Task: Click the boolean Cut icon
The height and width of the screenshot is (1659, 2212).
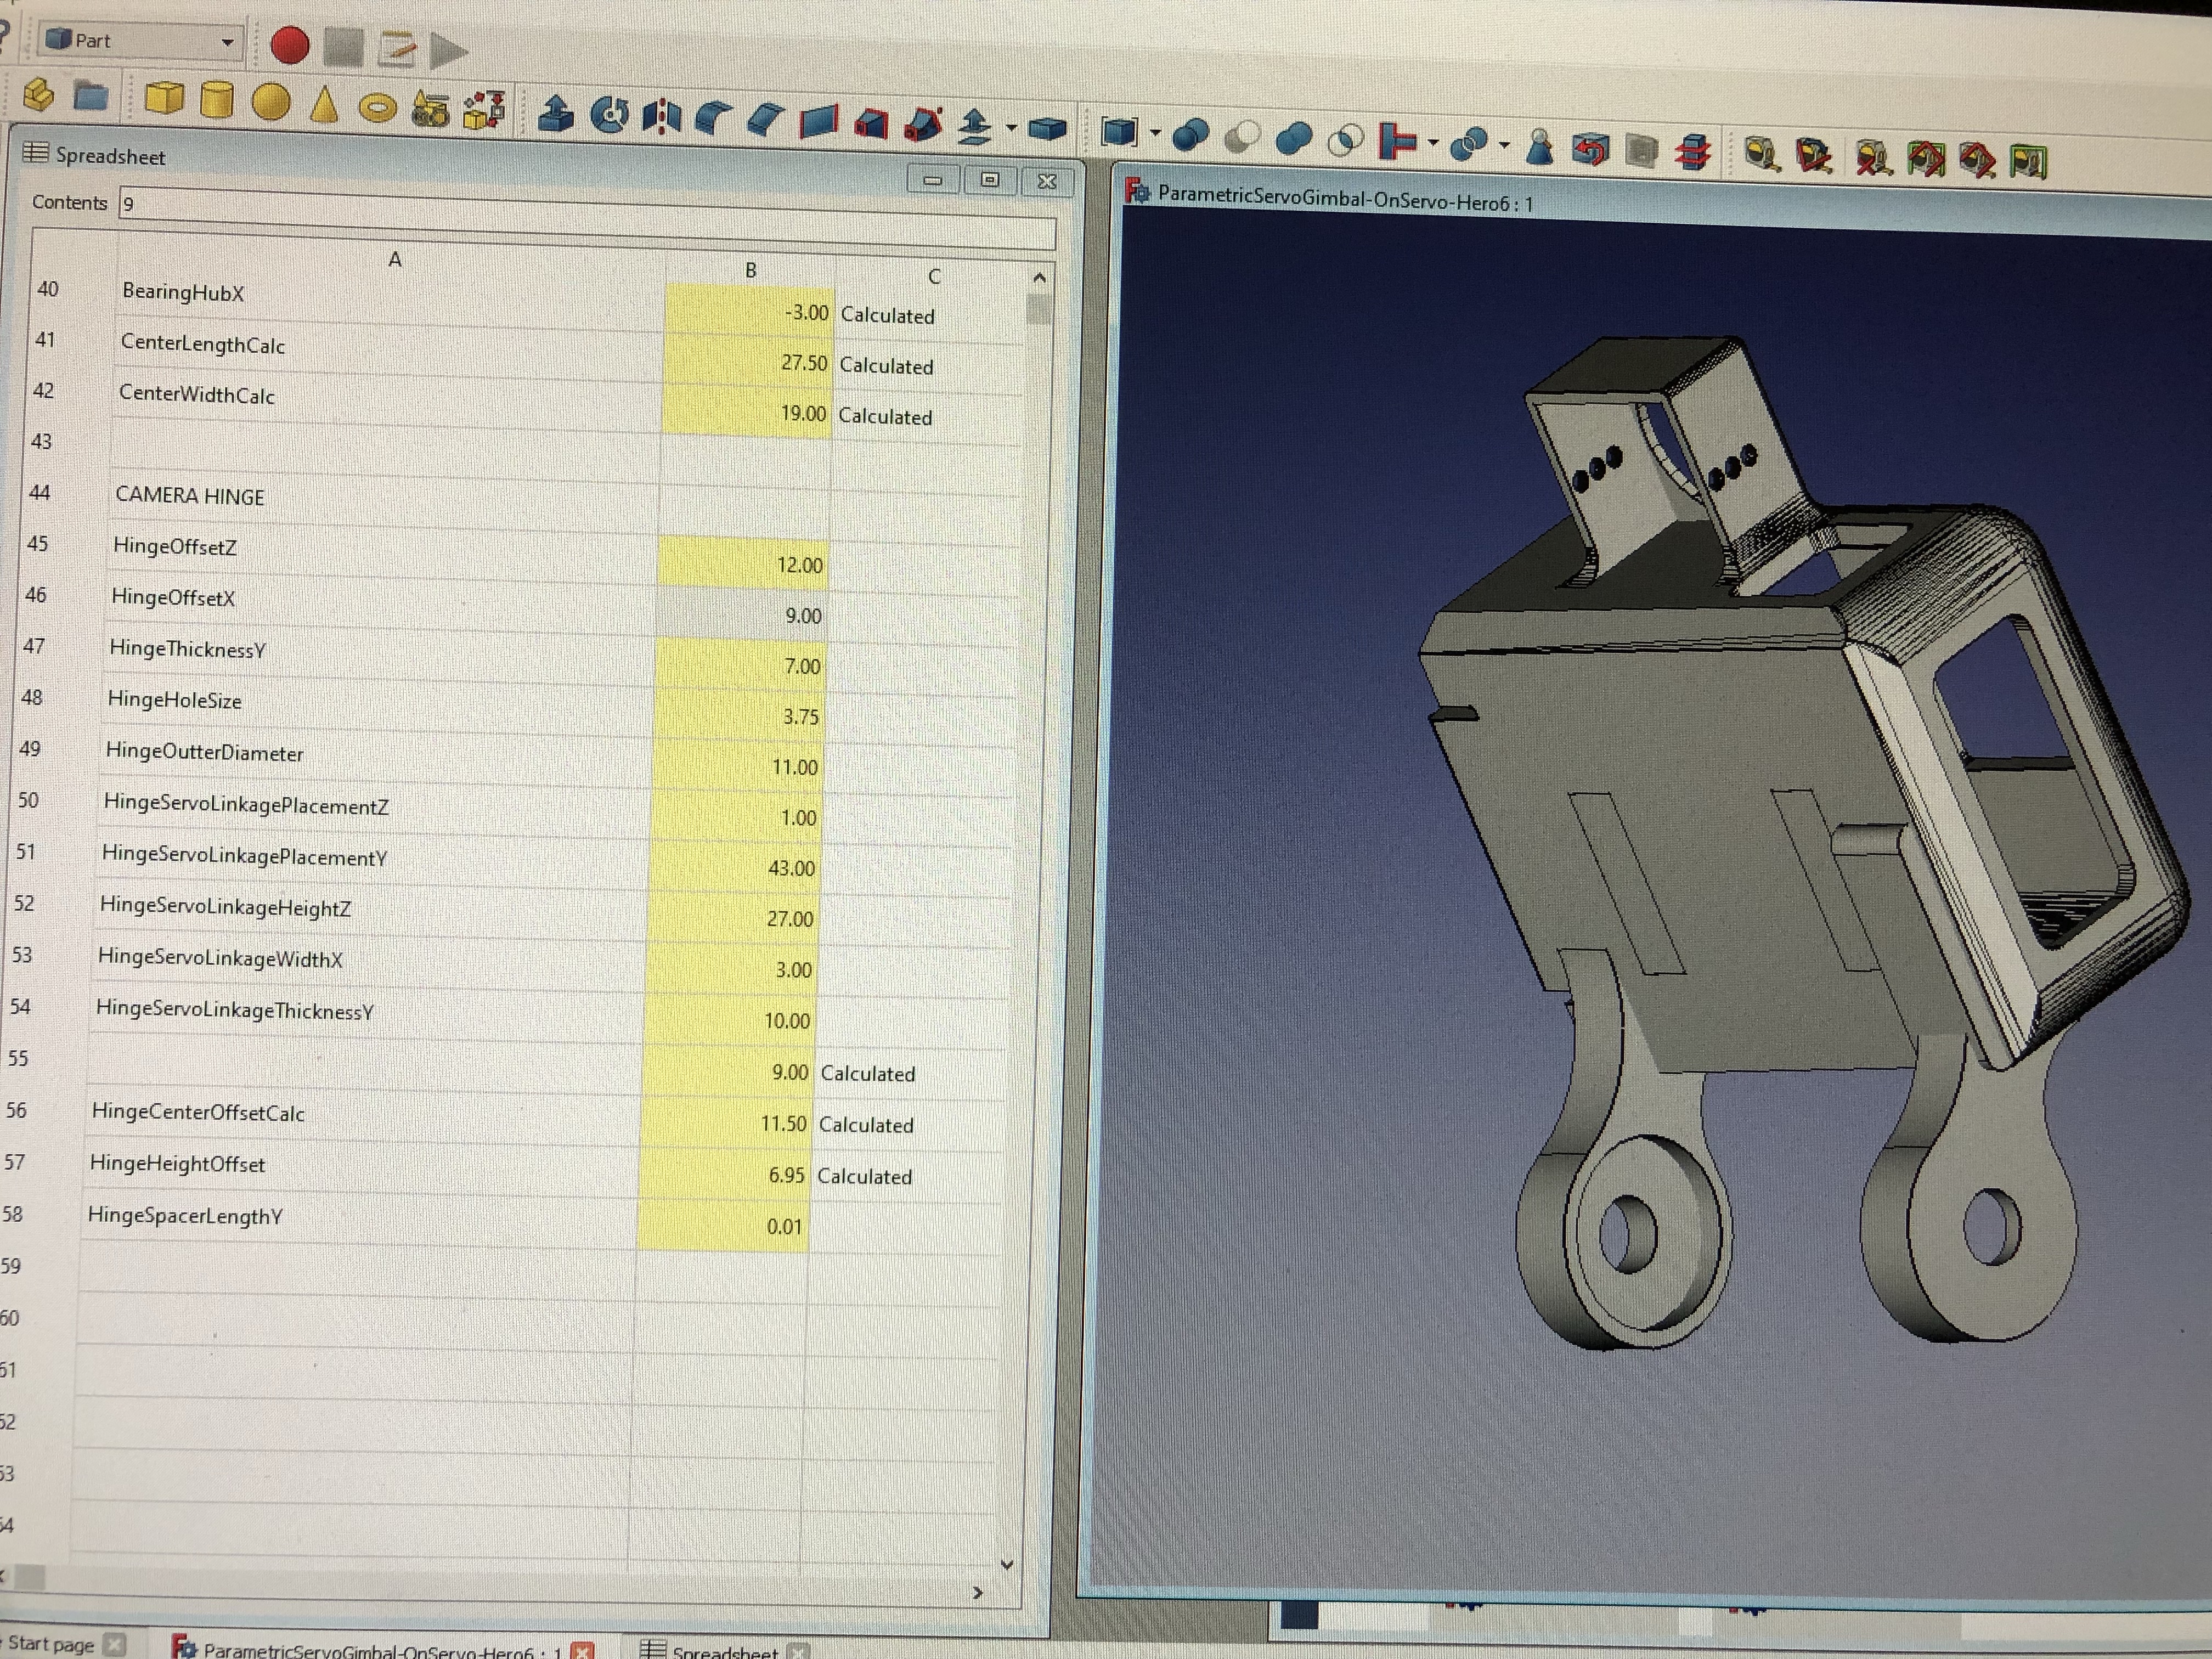Action: tap(1243, 137)
